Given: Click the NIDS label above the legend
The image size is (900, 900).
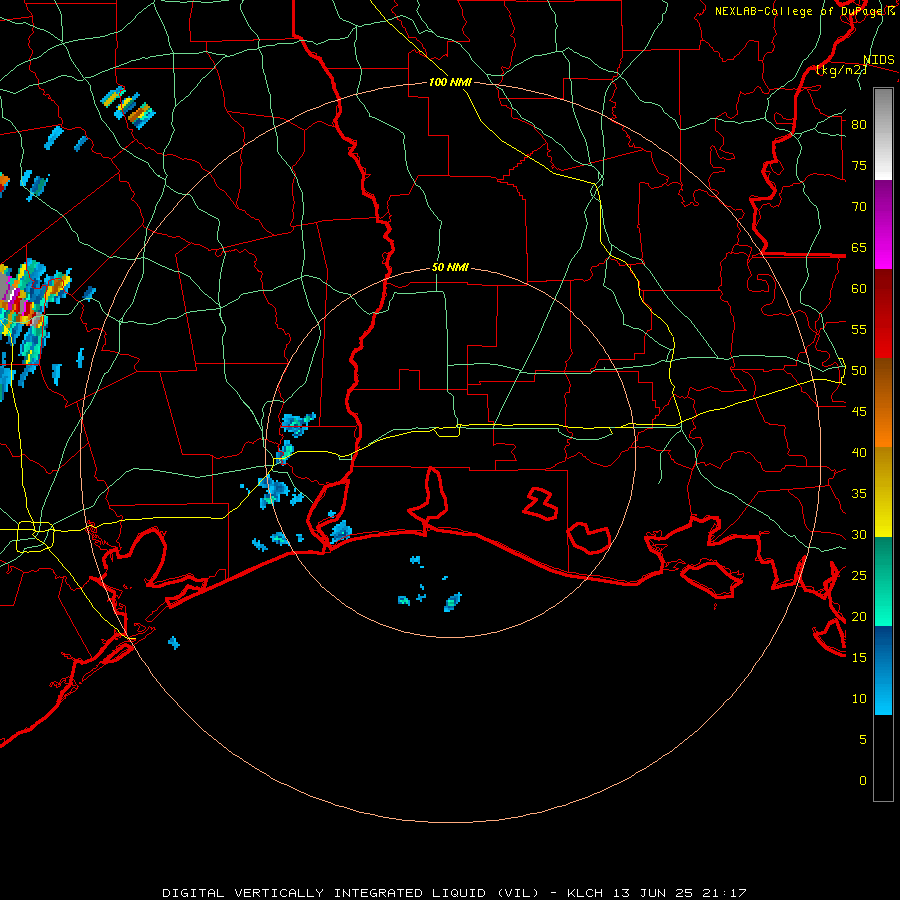Looking at the screenshot, I should click(879, 60).
